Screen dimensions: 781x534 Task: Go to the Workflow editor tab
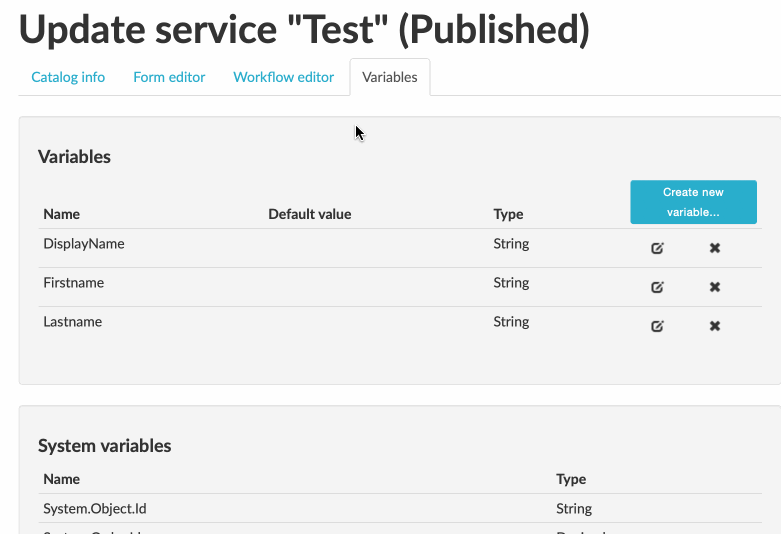tap(284, 77)
